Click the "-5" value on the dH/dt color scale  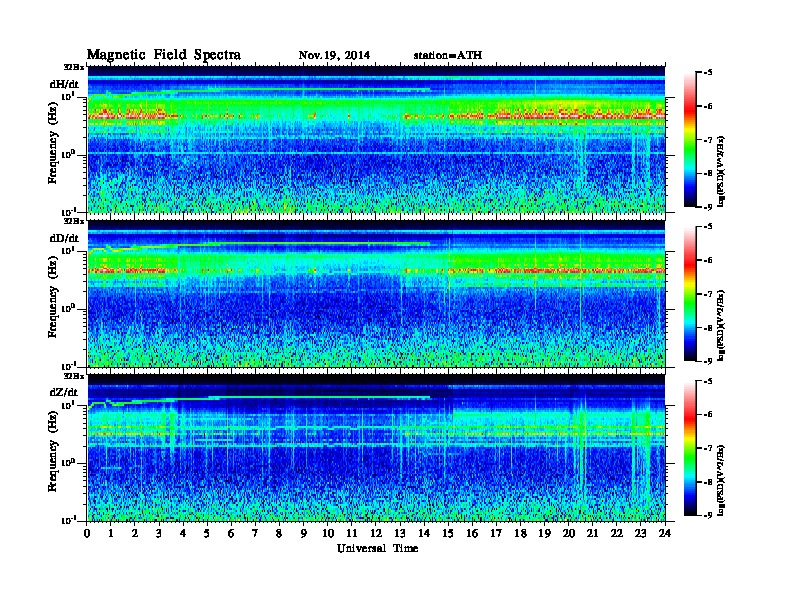(x=708, y=72)
